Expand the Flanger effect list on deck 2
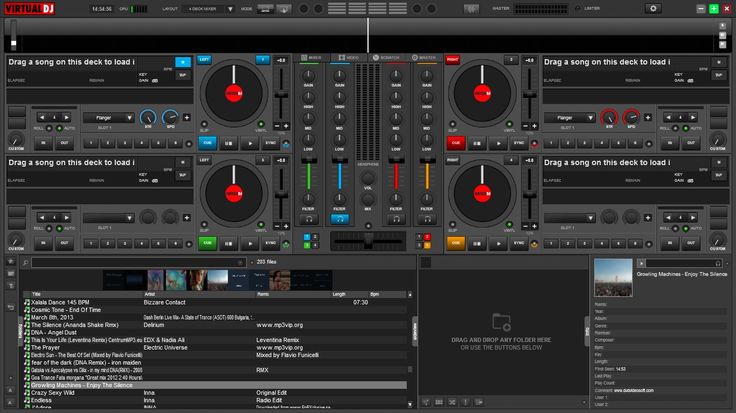736x413 pixels. tap(566, 117)
